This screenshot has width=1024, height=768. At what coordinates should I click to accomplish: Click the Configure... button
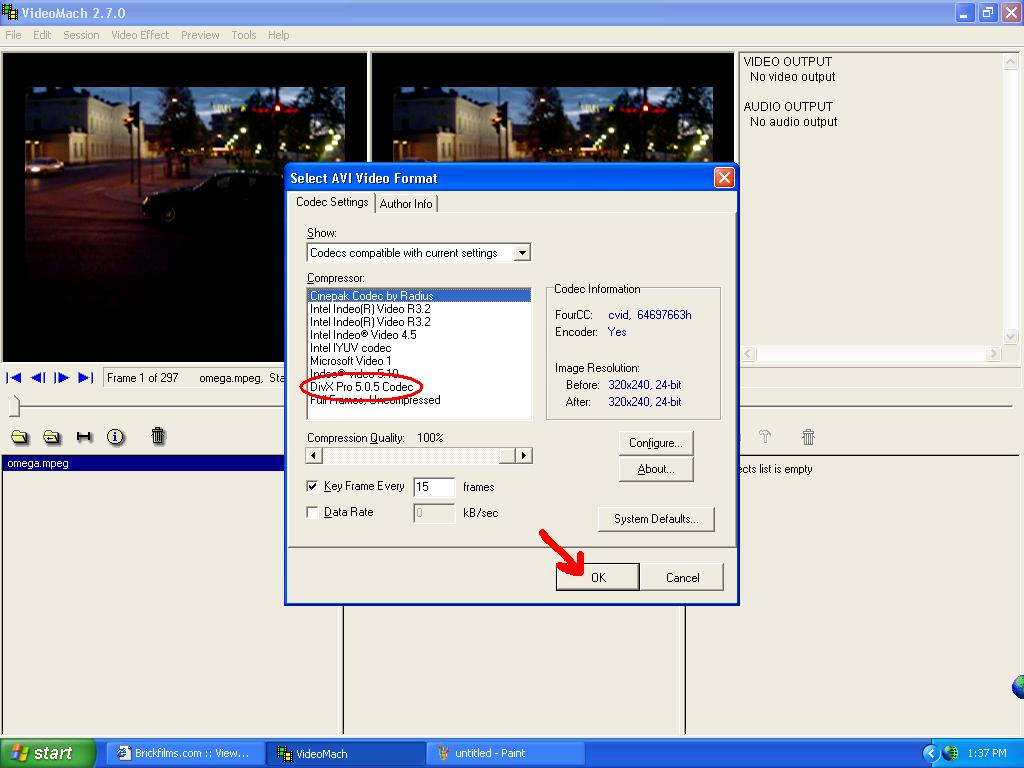tap(655, 443)
